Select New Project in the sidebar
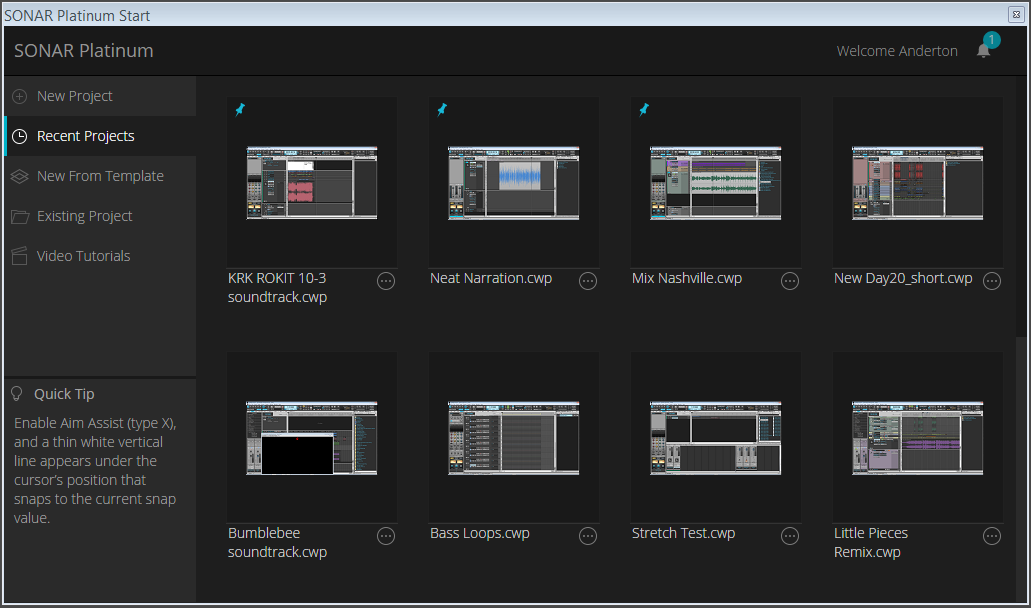 100,96
